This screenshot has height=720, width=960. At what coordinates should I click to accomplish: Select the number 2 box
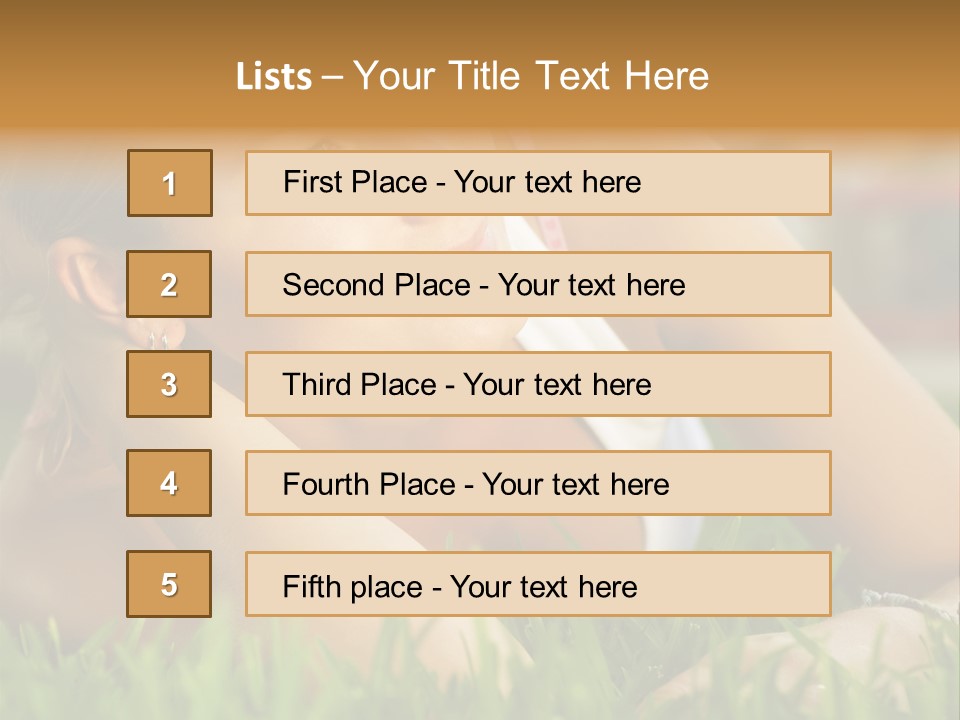(x=169, y=284)
